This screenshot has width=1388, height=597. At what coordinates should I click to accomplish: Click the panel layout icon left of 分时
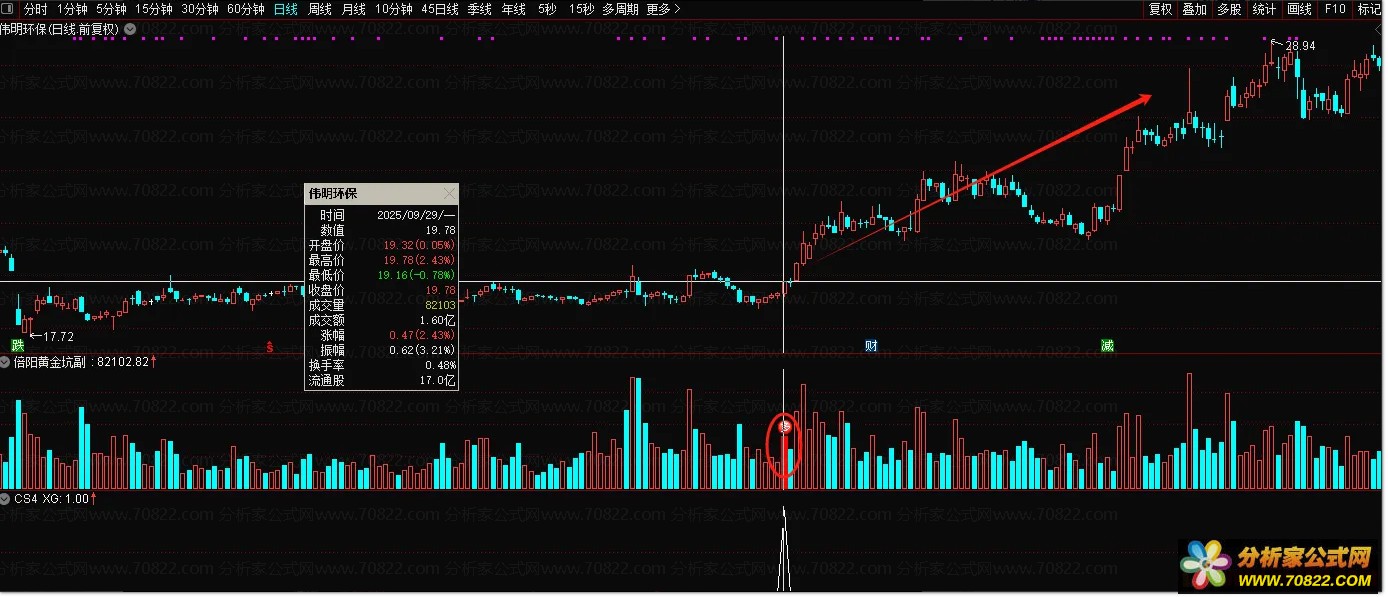pos(8,9)
